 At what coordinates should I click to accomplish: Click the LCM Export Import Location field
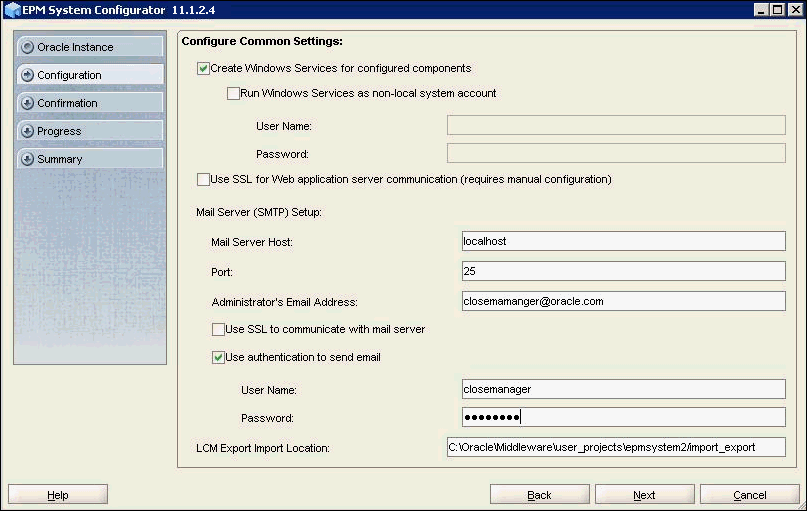616,447
